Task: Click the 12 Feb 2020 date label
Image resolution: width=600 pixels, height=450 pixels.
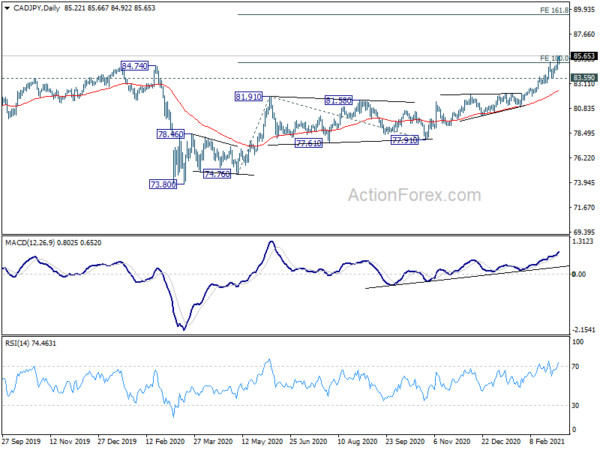Action: tap(165, 441)
